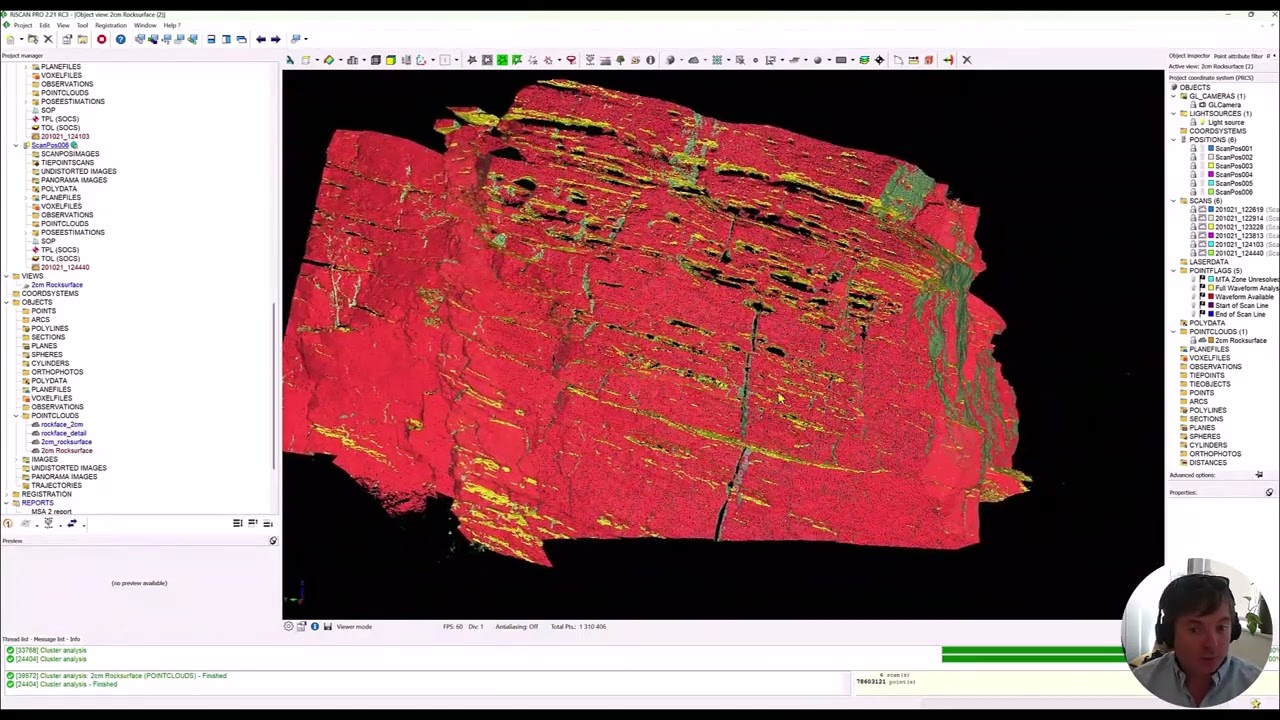Click the forward navigation arrow icon
Image resolution: width=1280 pixels, height=720 pixels.
point(275,39)
